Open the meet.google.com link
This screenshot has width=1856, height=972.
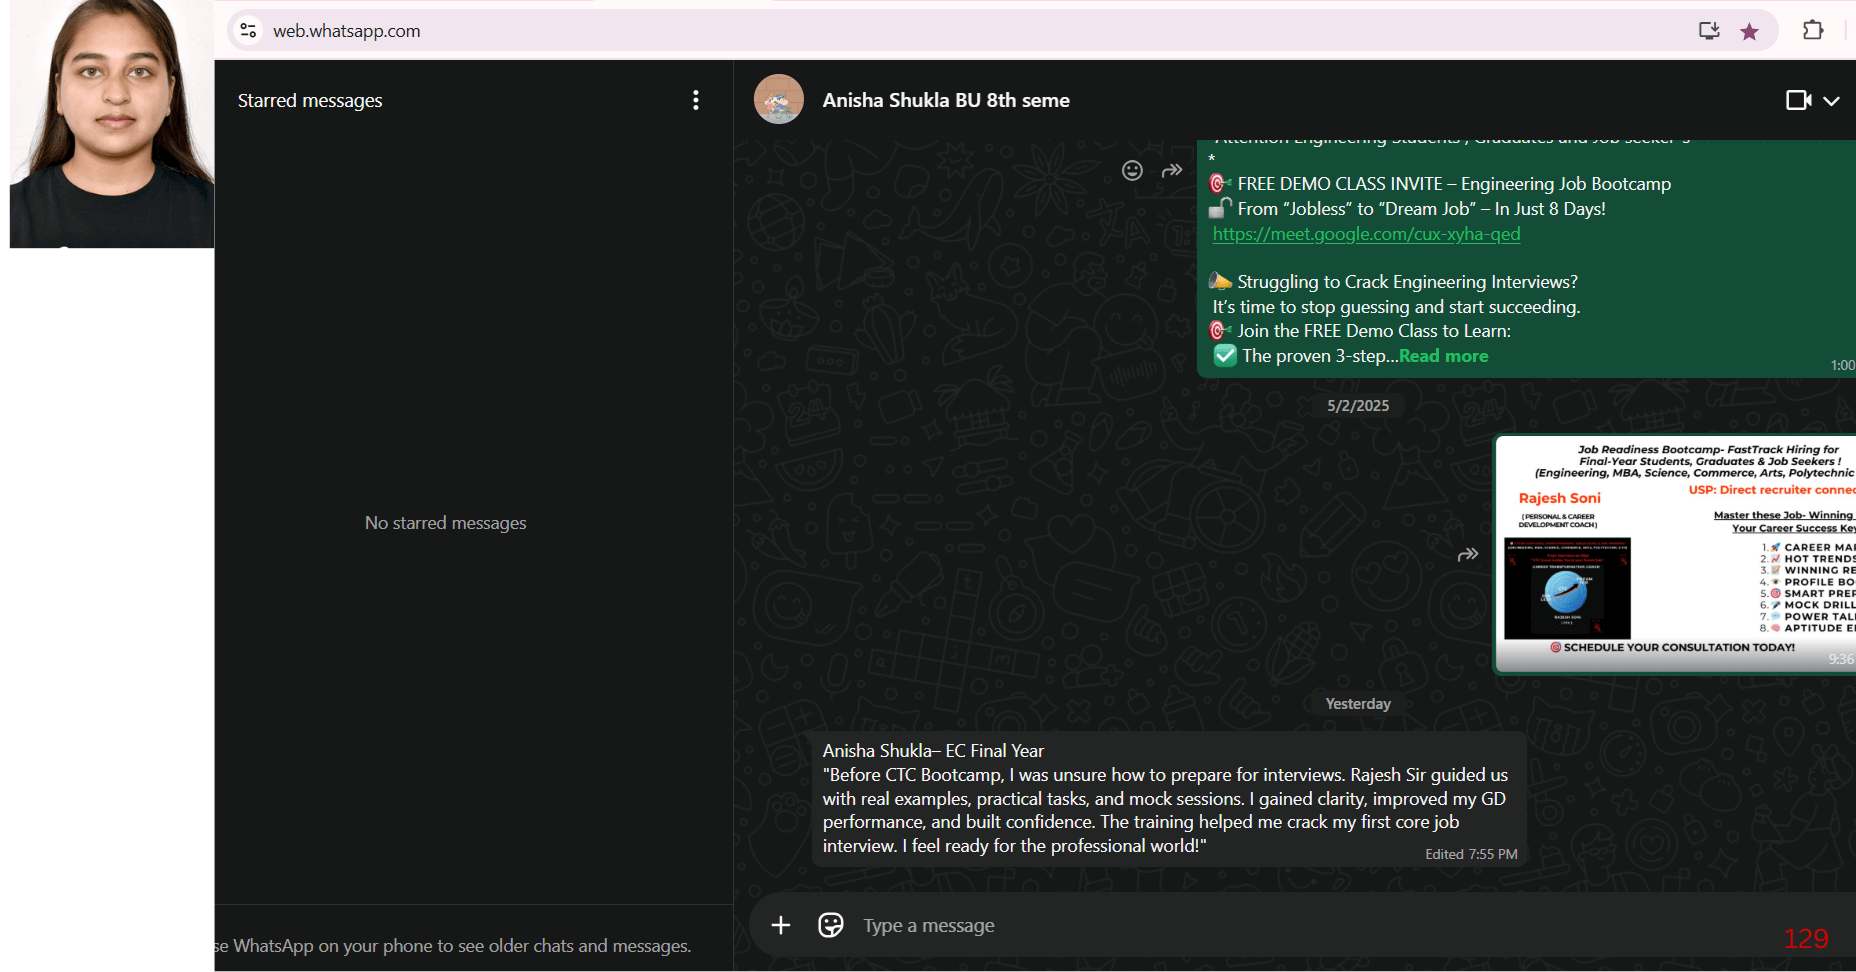click(x=1366, y=234)
